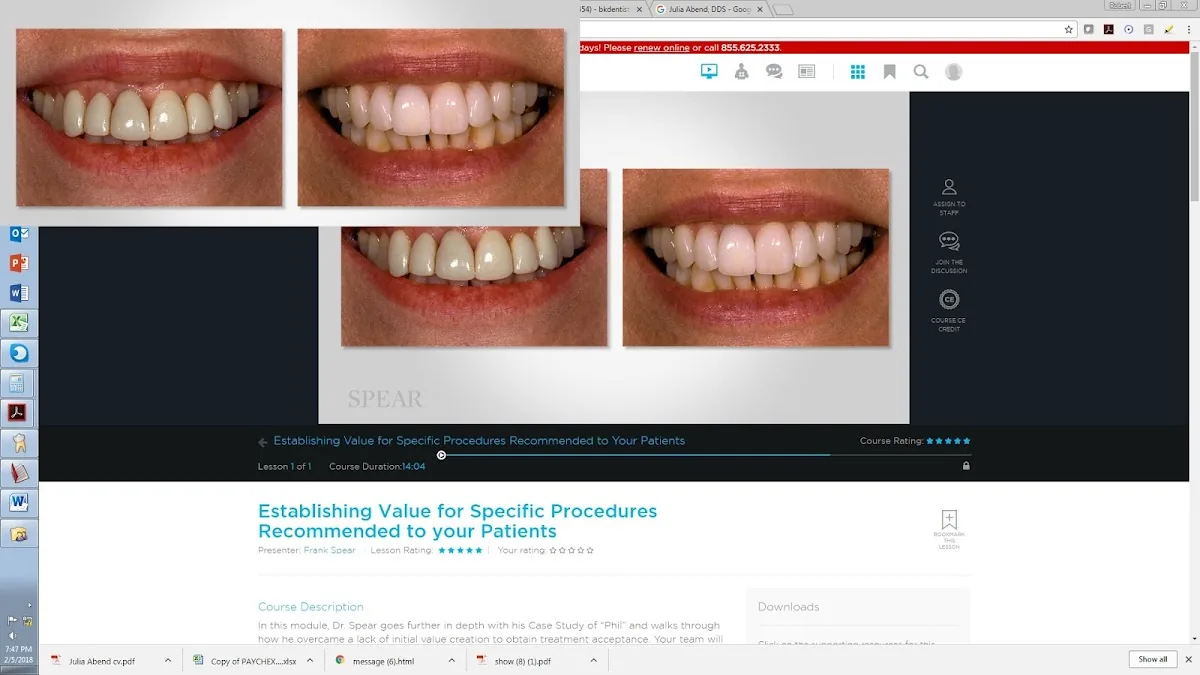Screen dimensions: 1200x675
Task: Click the video progress slider
Action: click(441, 454)
